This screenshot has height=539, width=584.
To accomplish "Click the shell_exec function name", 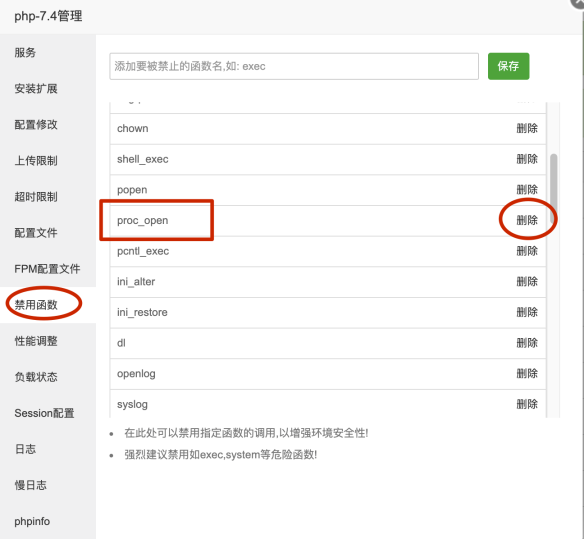I will point(143,159).
